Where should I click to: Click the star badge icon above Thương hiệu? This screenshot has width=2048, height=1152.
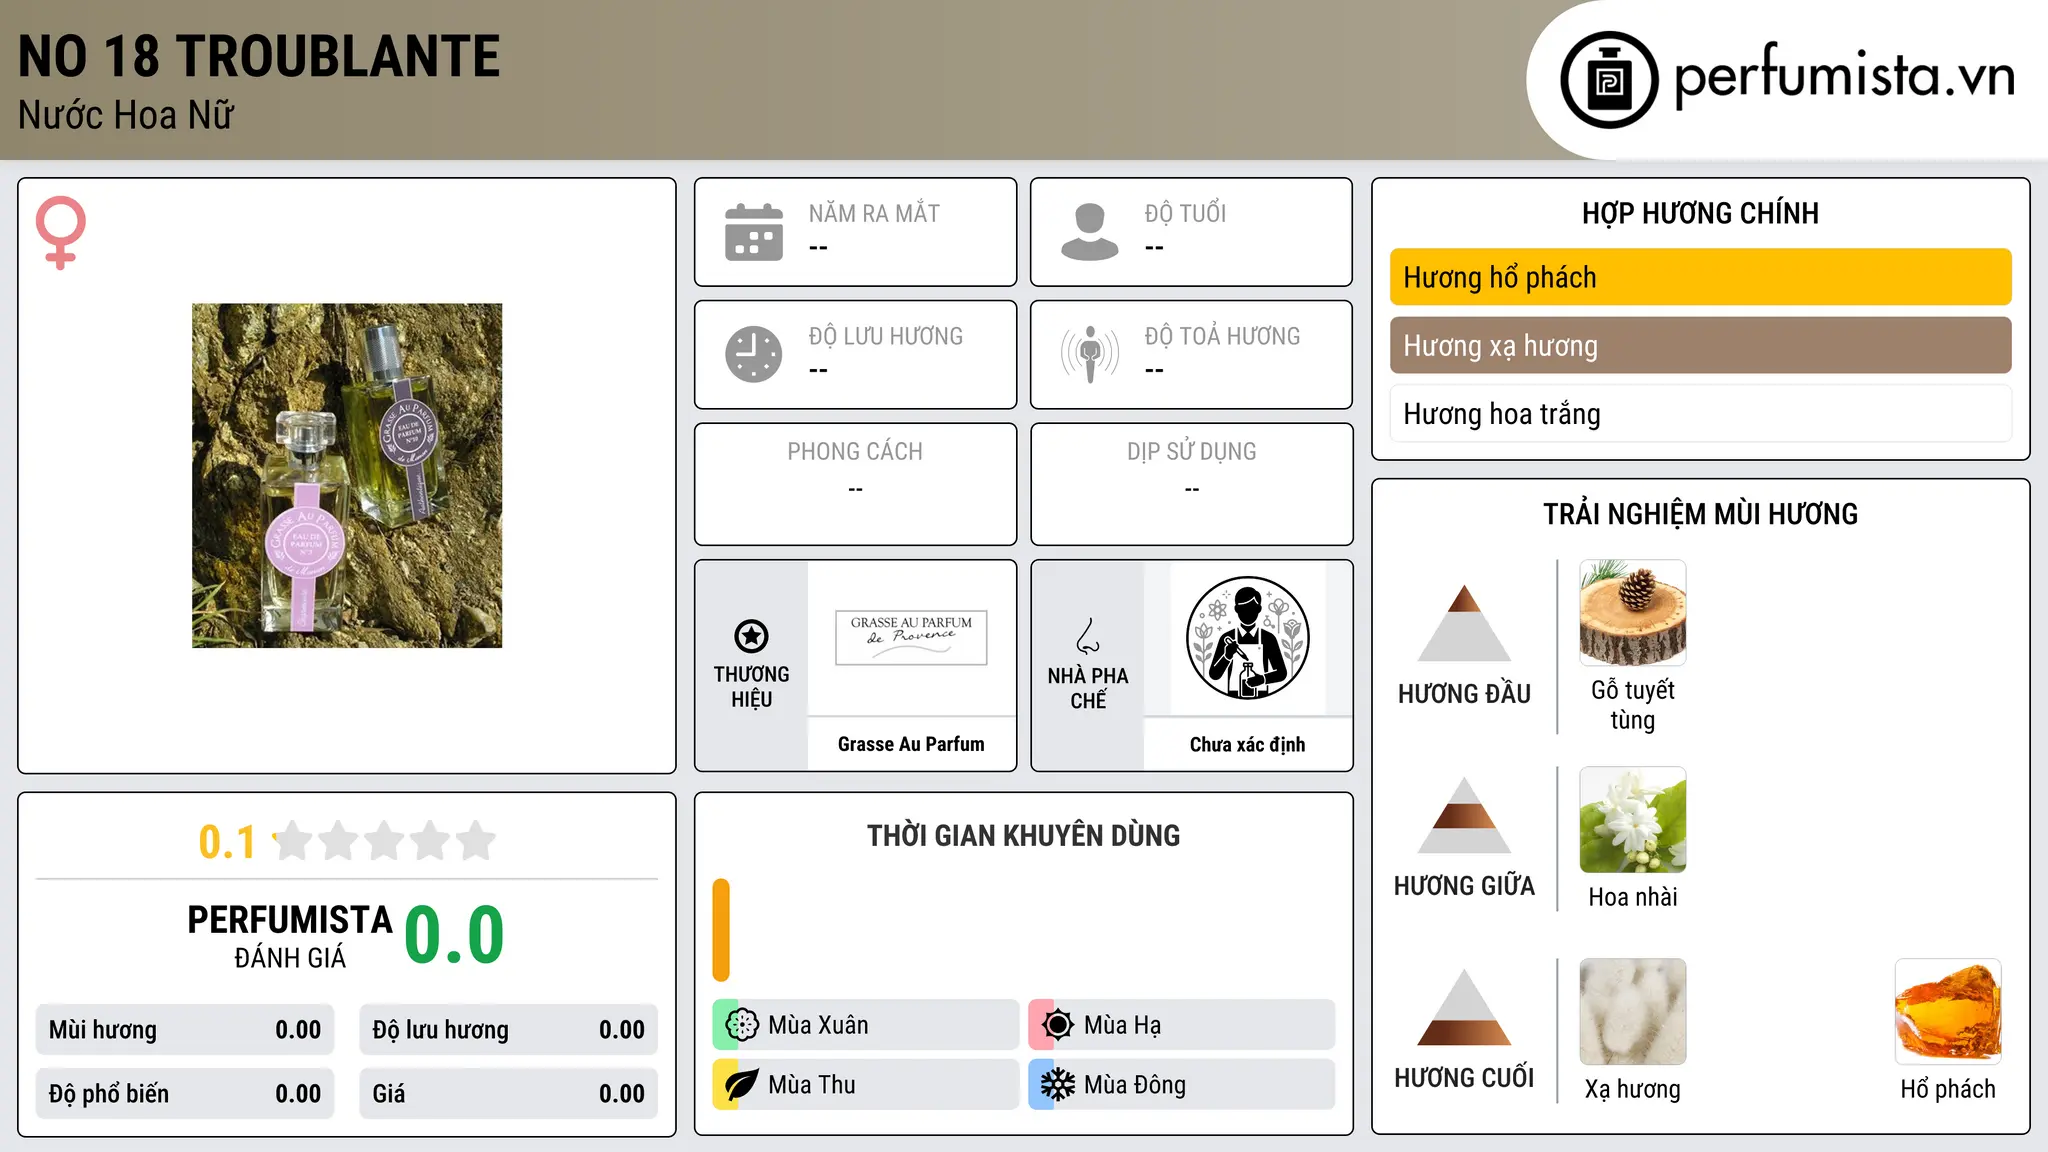tap(751, 636)
